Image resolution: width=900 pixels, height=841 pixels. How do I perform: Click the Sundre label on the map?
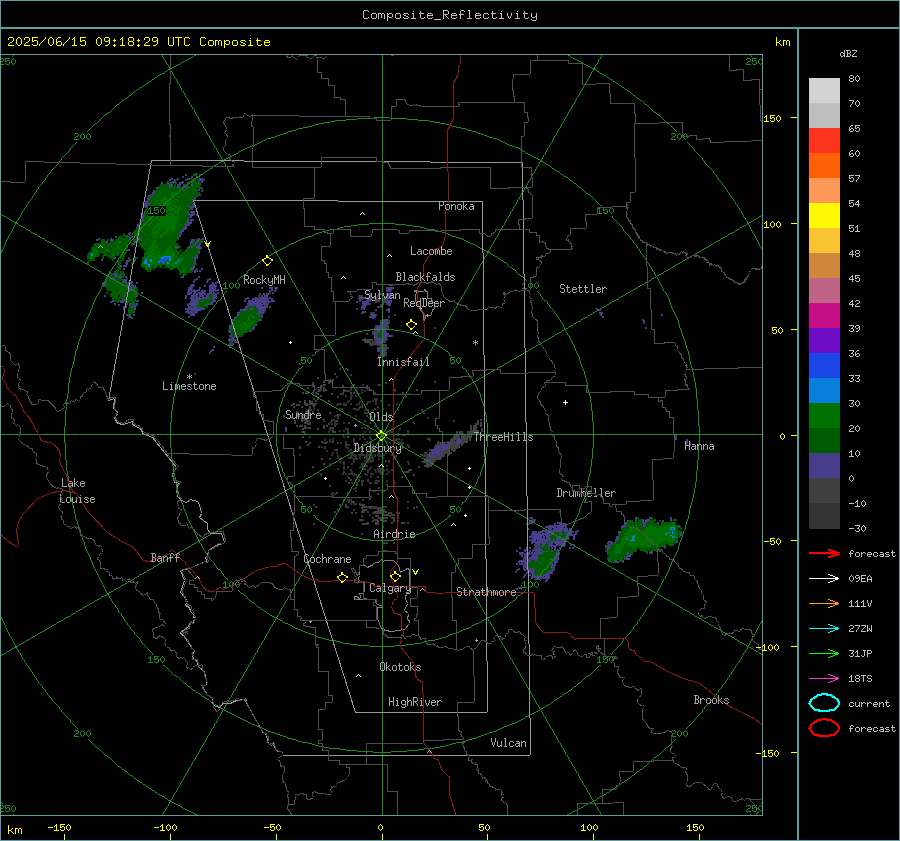click(x=303, y=414)
